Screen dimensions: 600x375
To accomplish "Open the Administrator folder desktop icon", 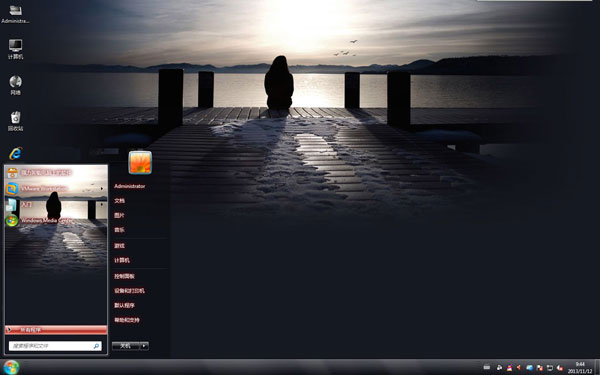I will pos(15,14).
